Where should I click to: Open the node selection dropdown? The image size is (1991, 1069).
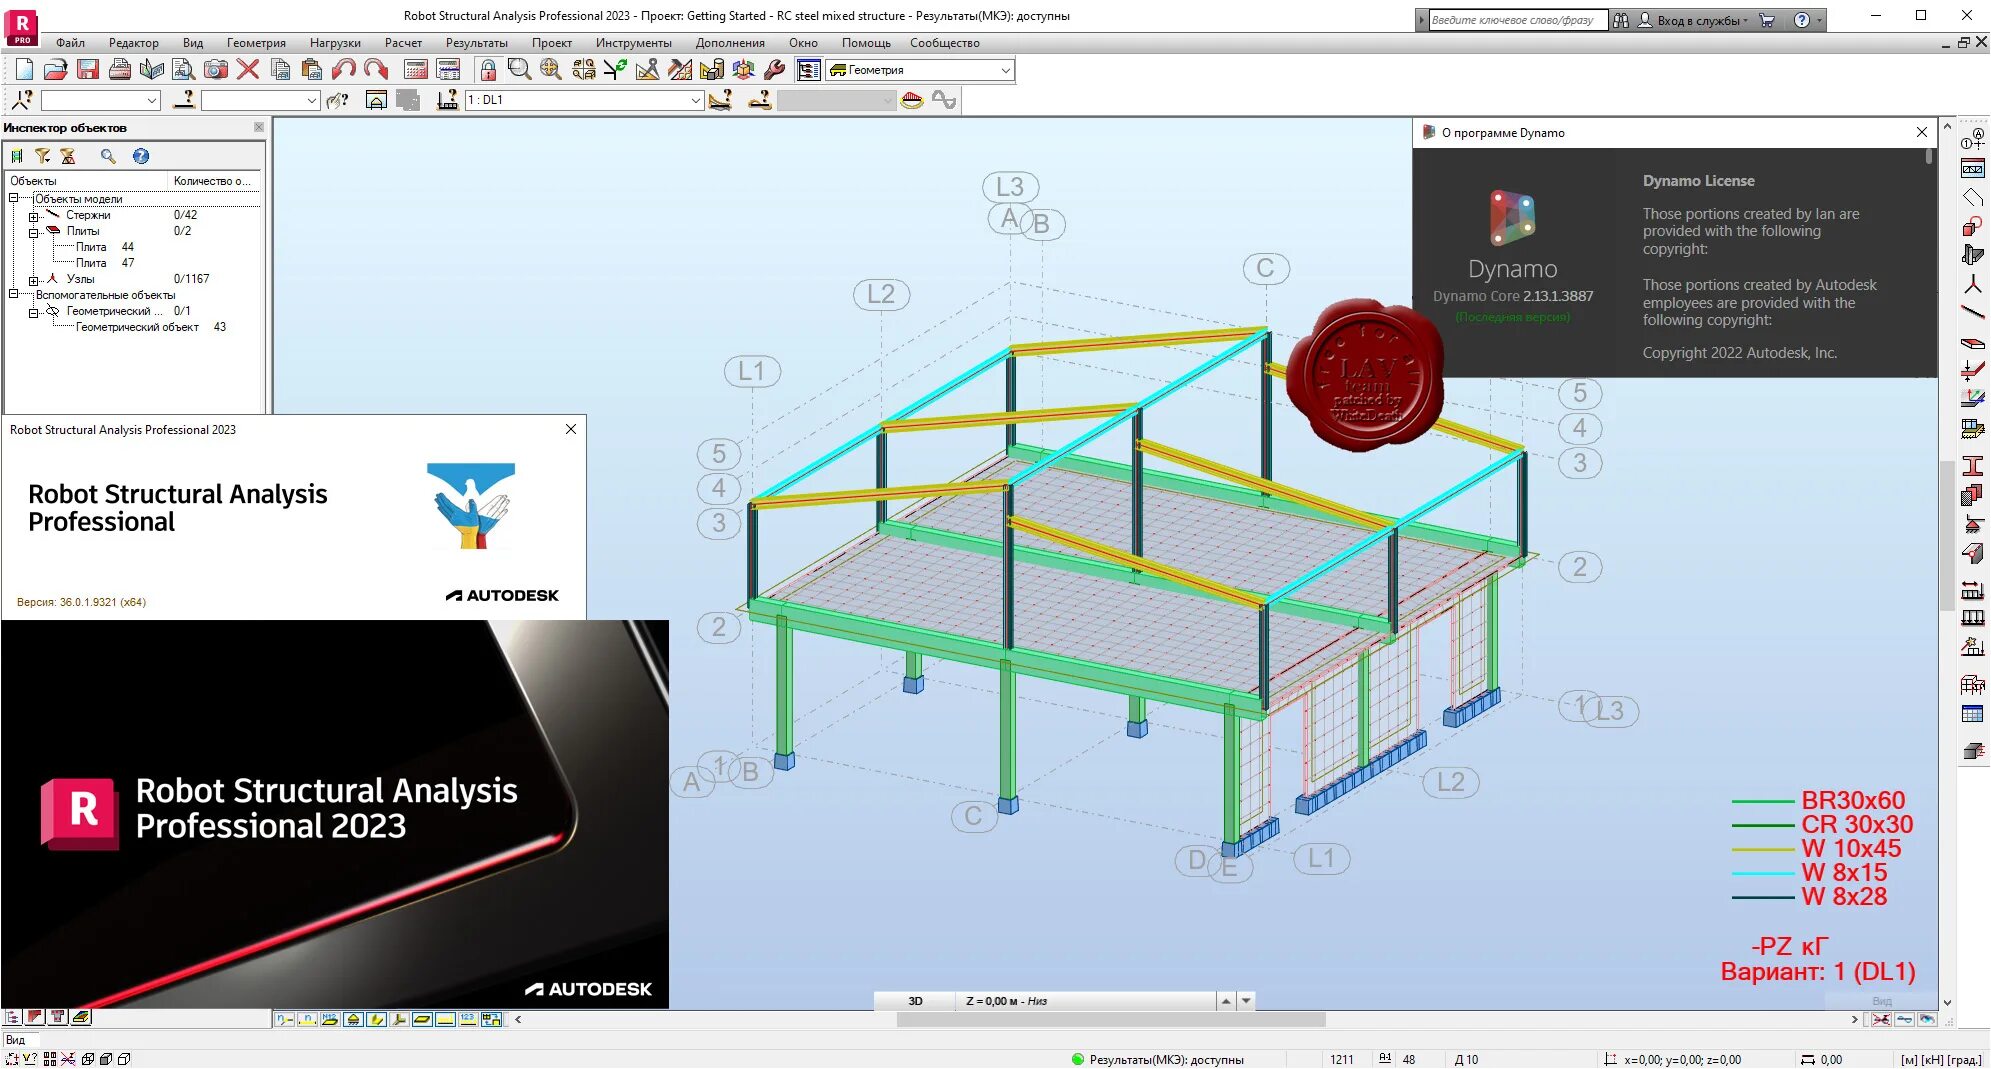[x=100, y=100]
